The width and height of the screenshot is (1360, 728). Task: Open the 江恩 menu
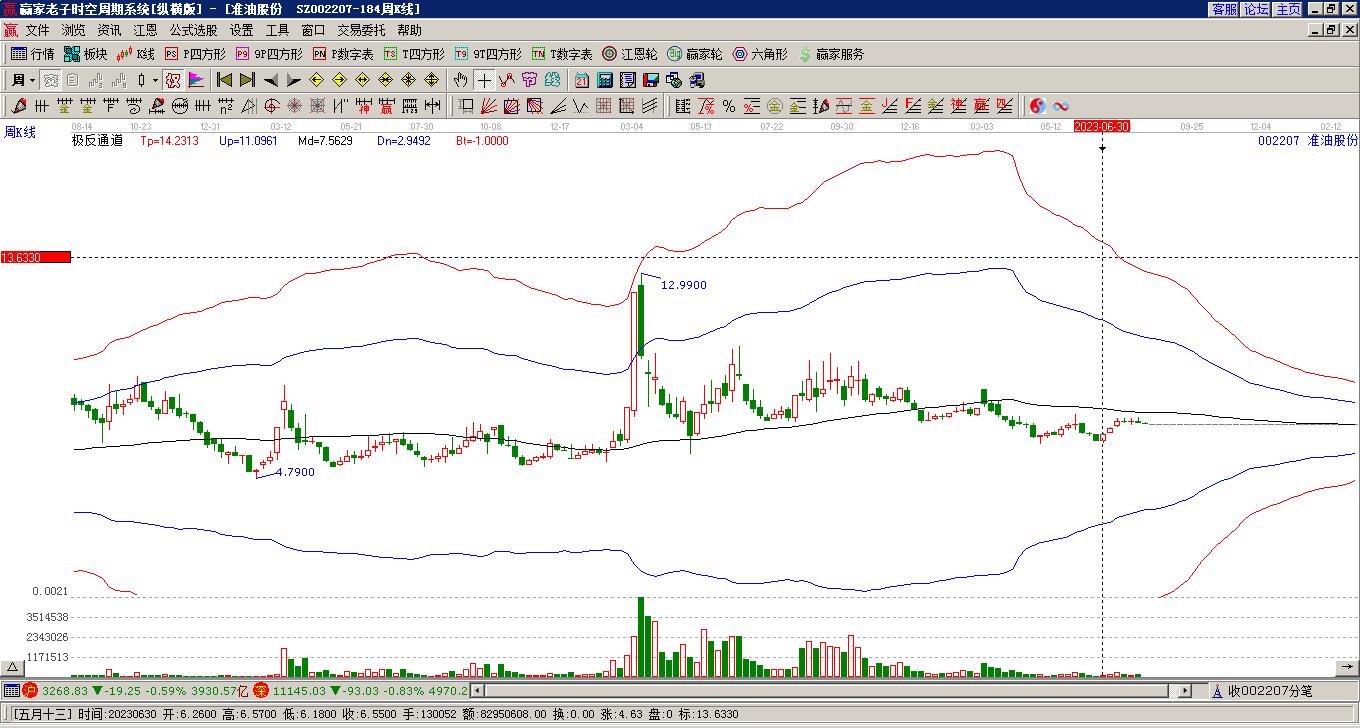(x=145, y=31)
